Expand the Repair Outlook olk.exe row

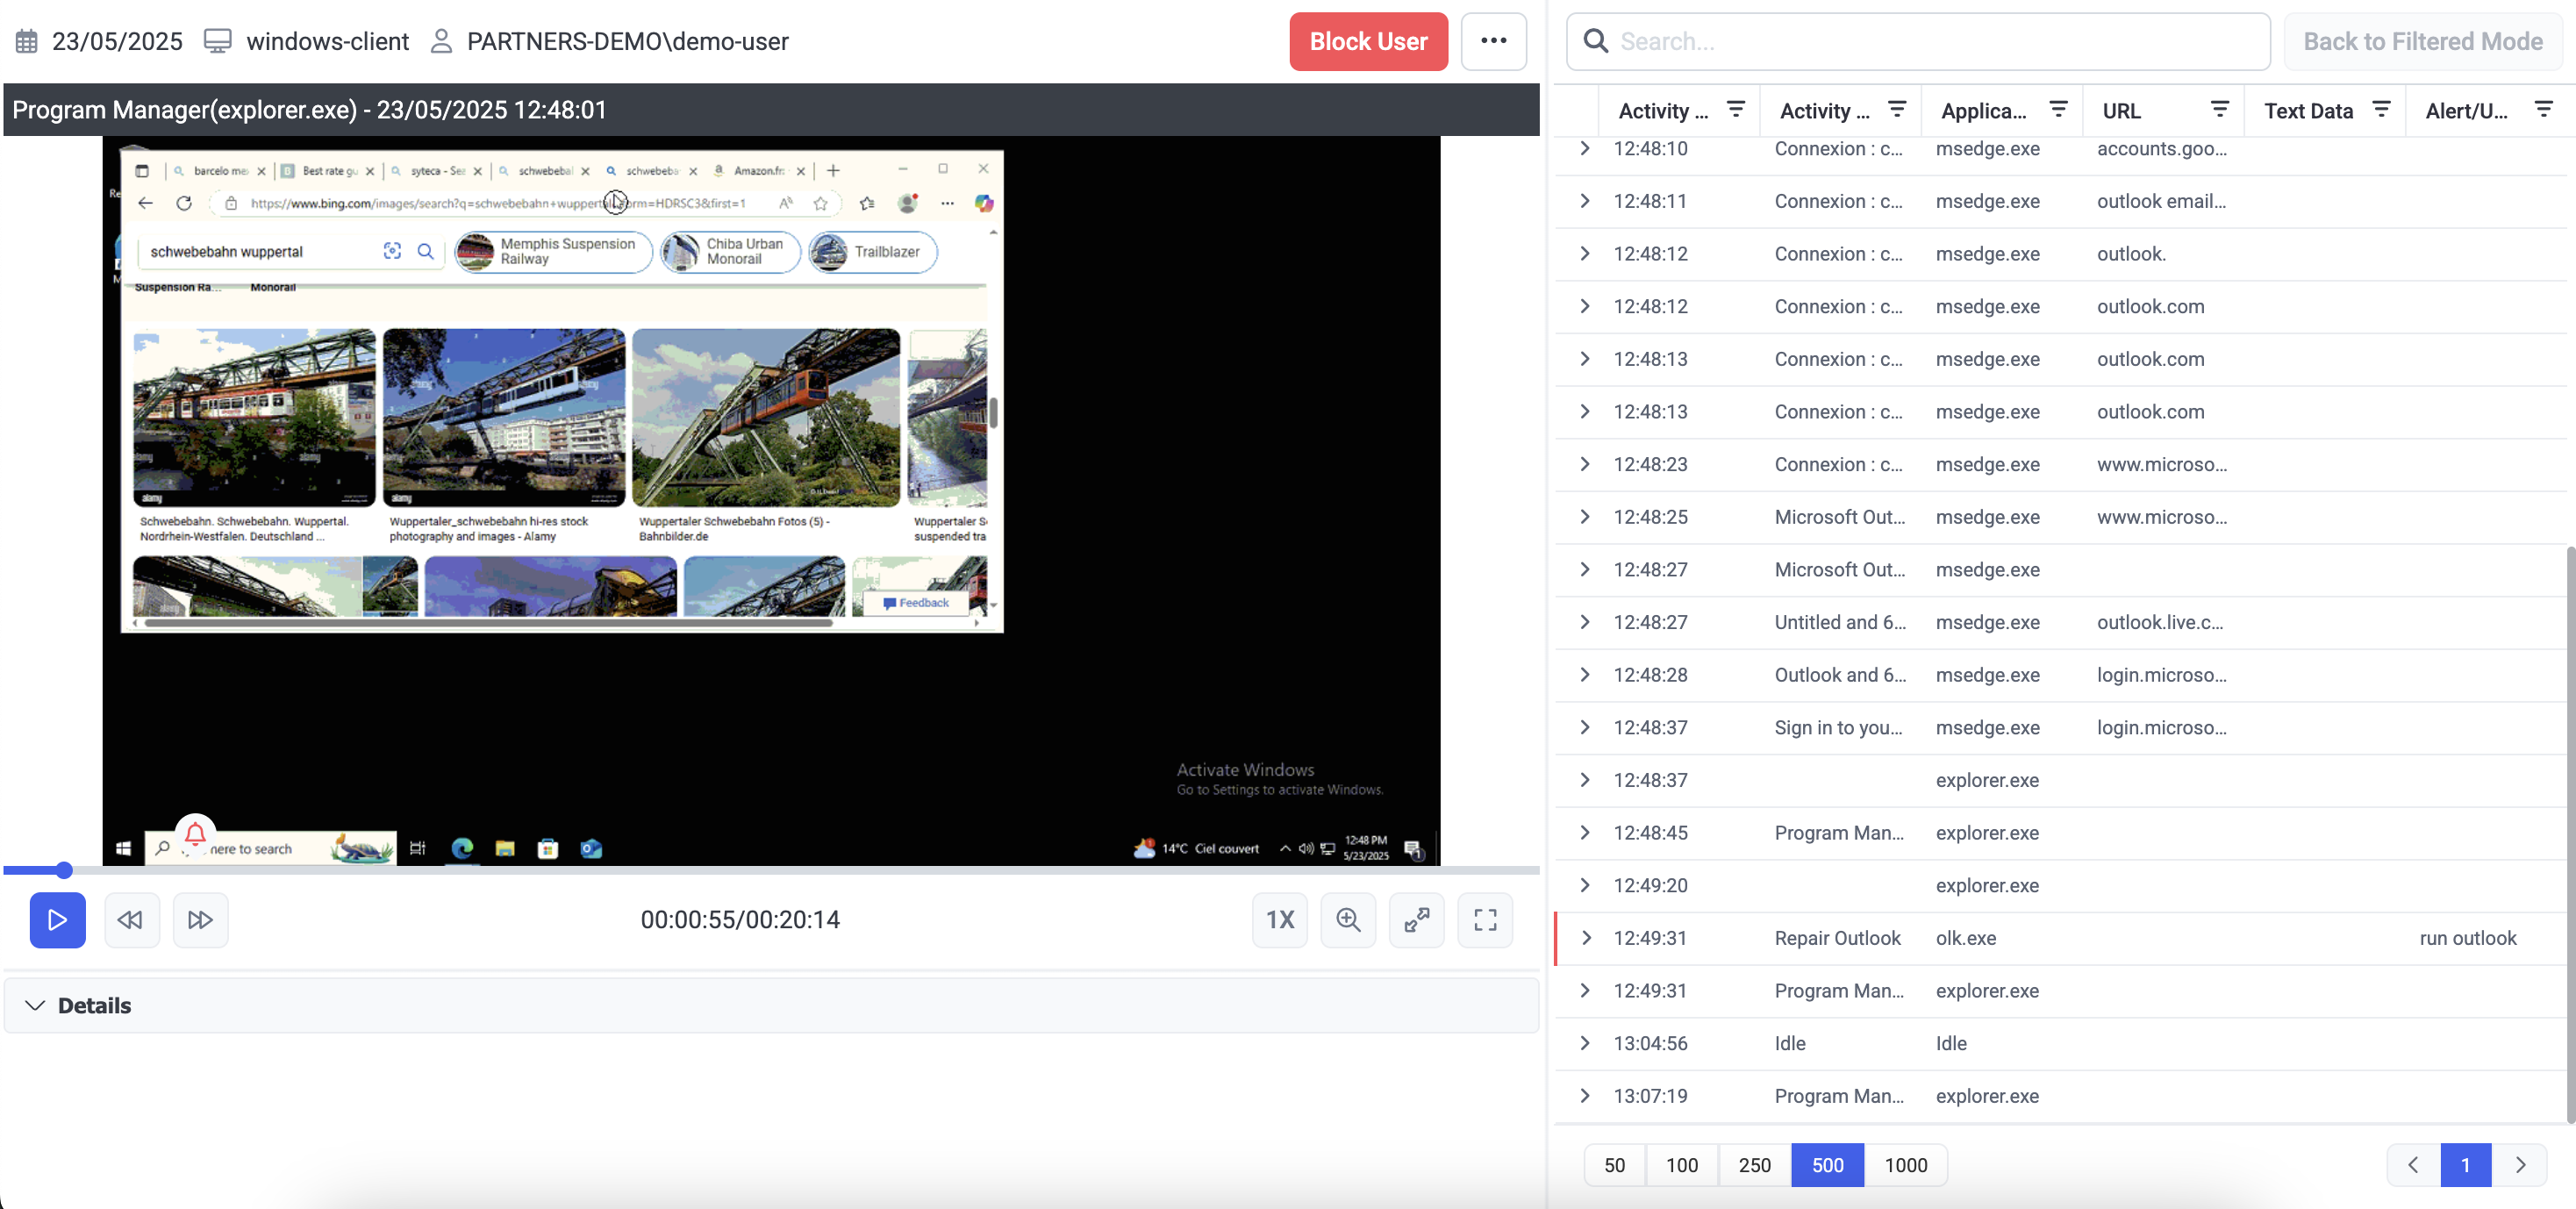(x=1586, y=938)
